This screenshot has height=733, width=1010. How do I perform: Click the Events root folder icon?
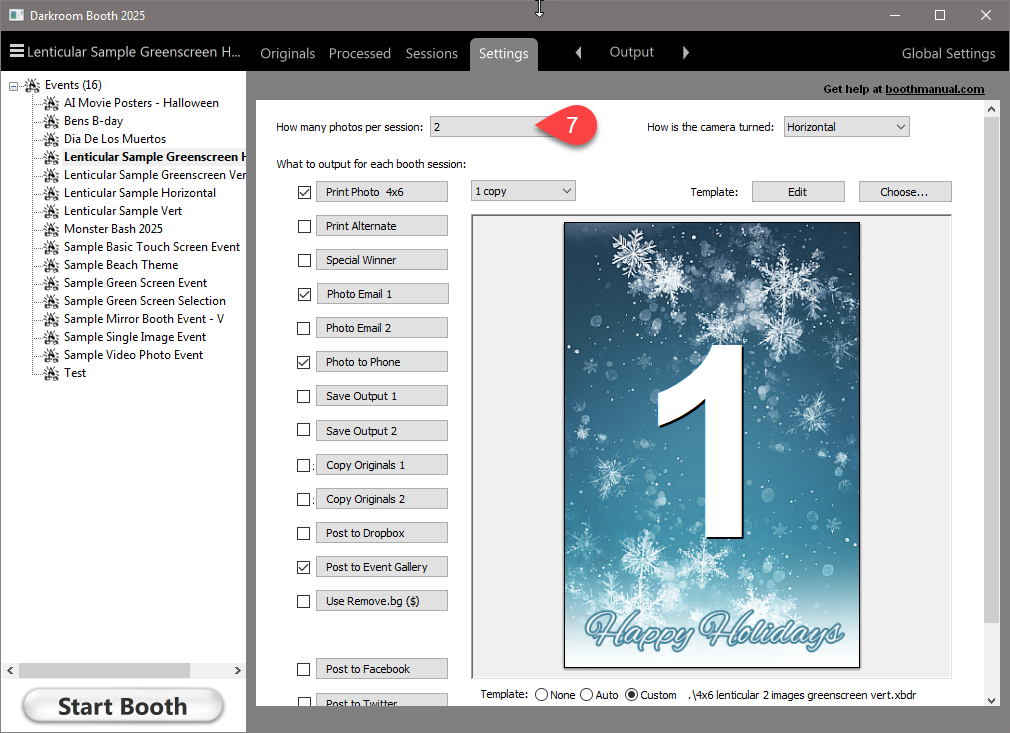pyautogui.click(x=32, y=85)
